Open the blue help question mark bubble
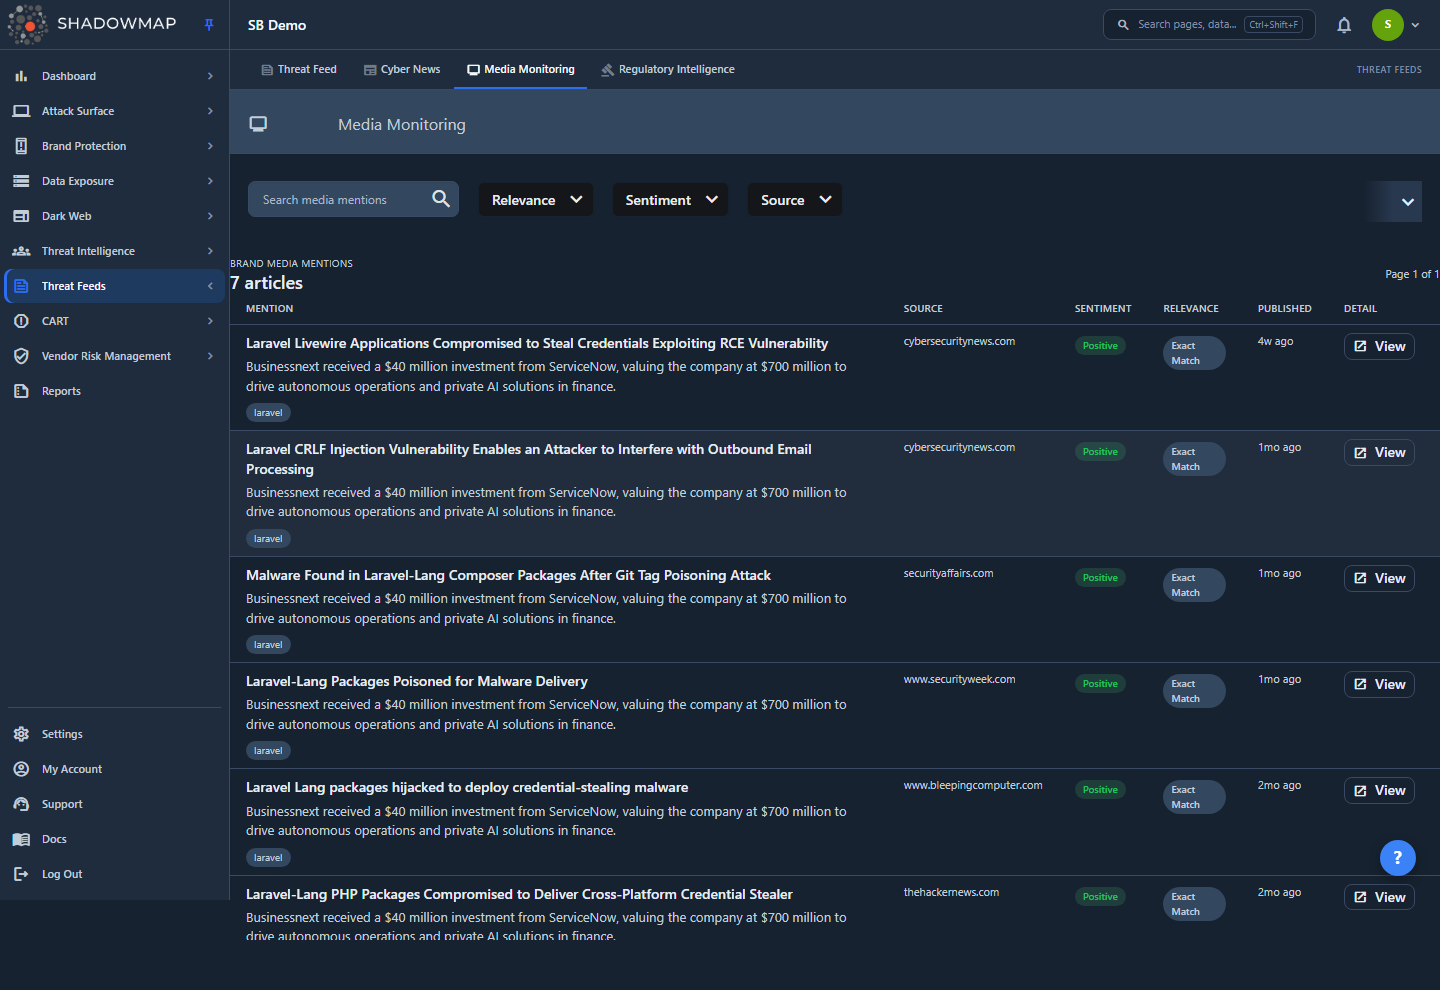Viewport: 1440px width, 990px height. pyautogui.click(x=1398, y=857)
